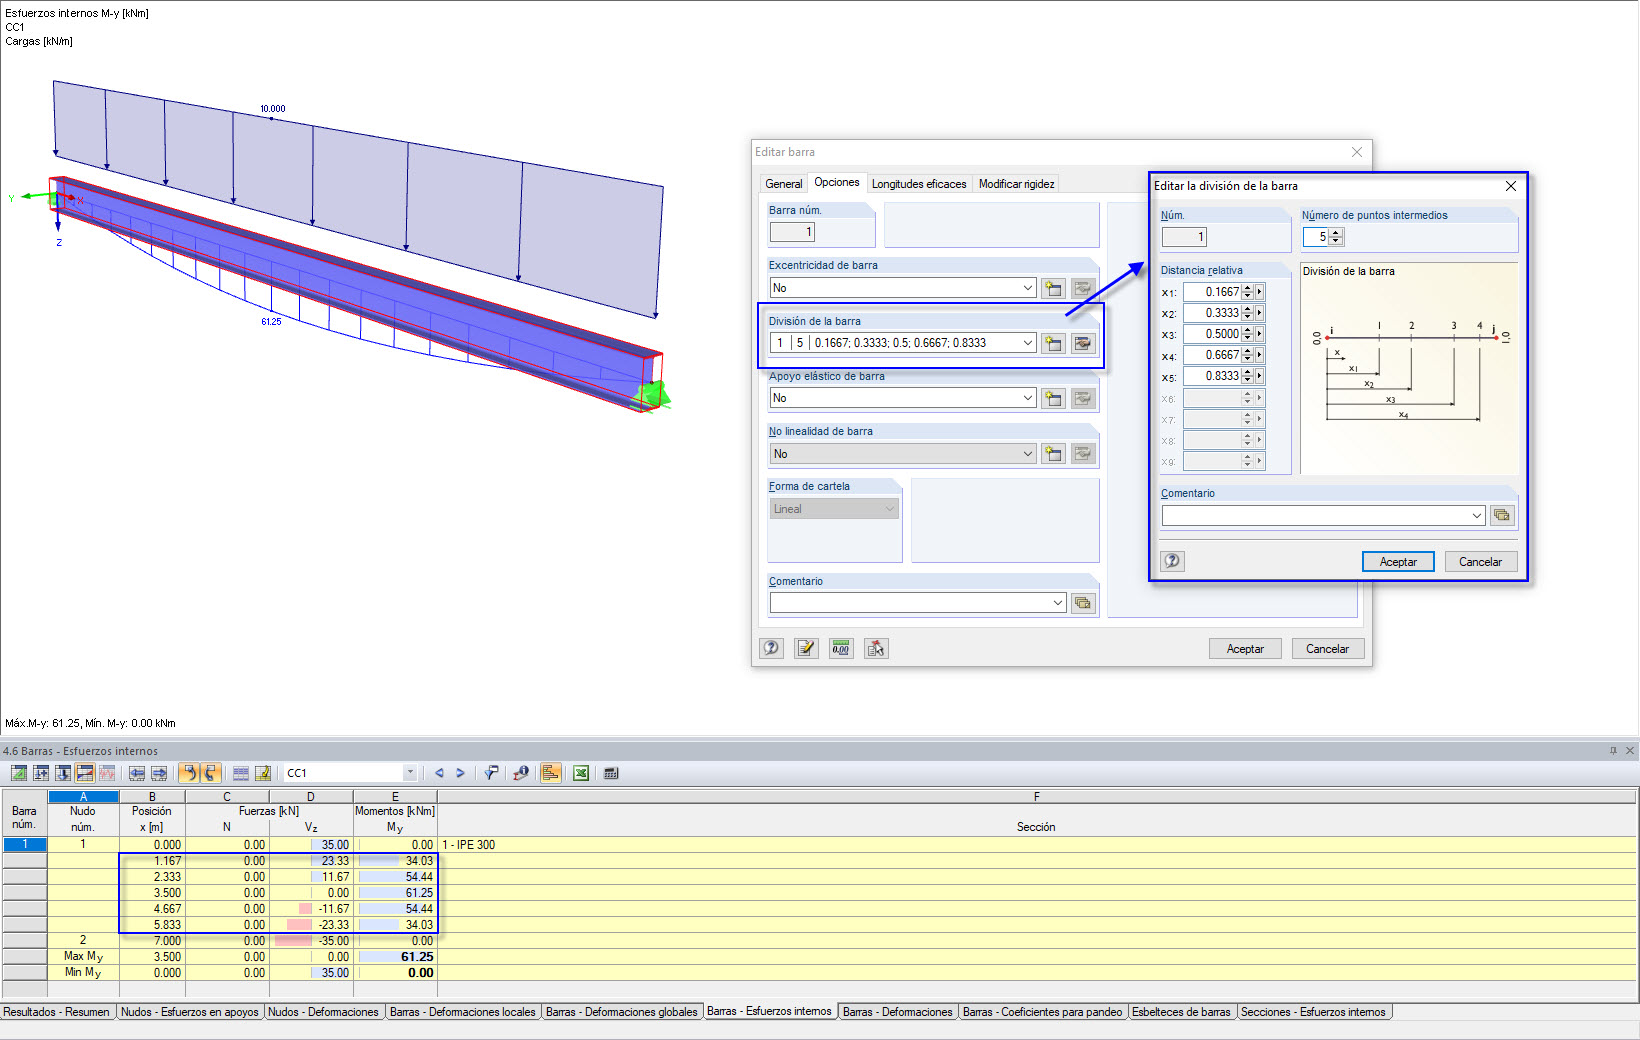Click Cancelar in Editar barra dialog
This screenshot has width=1640, height=1040.
(x=1327, y=649)
